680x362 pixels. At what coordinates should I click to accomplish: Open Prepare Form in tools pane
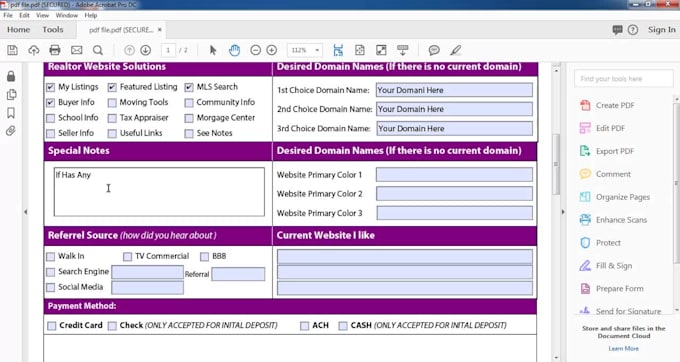pos(612,289)
